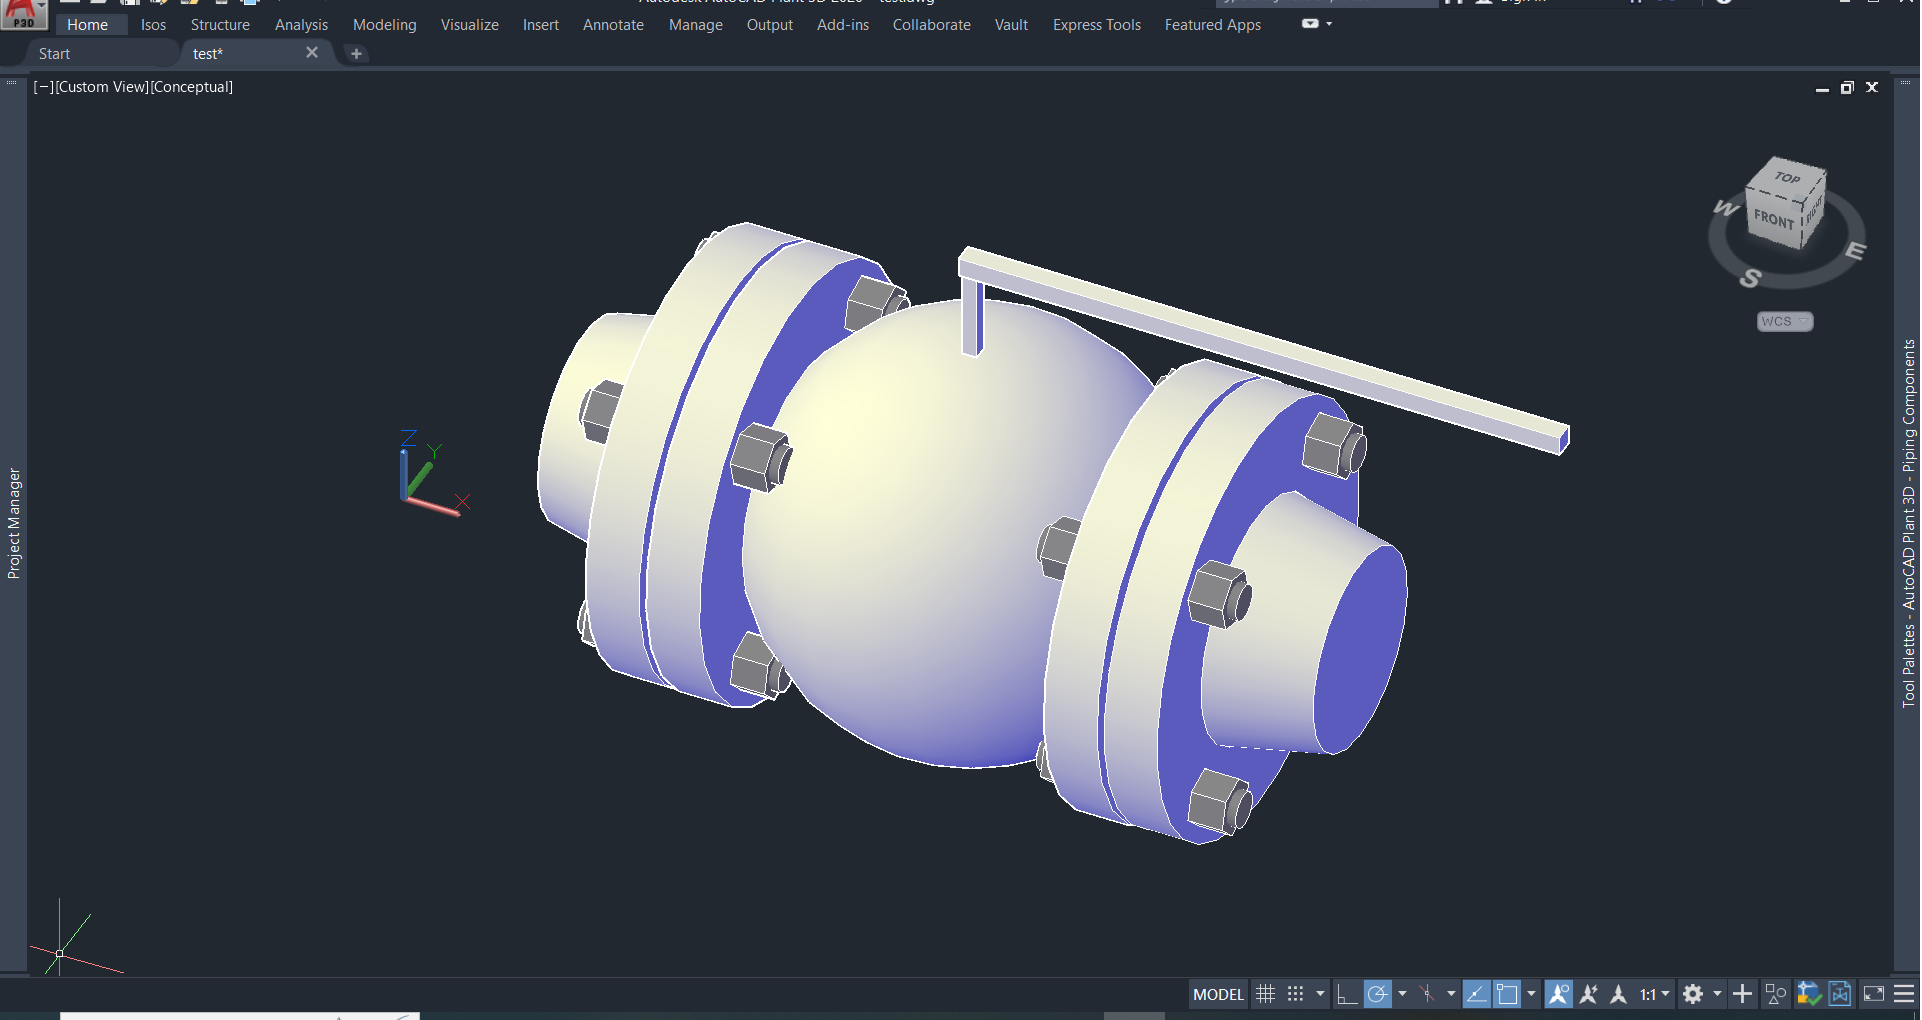1922x1020 pixels.
Task: Open the Visualize ribbon tab
Action: [x=469, y=25]
